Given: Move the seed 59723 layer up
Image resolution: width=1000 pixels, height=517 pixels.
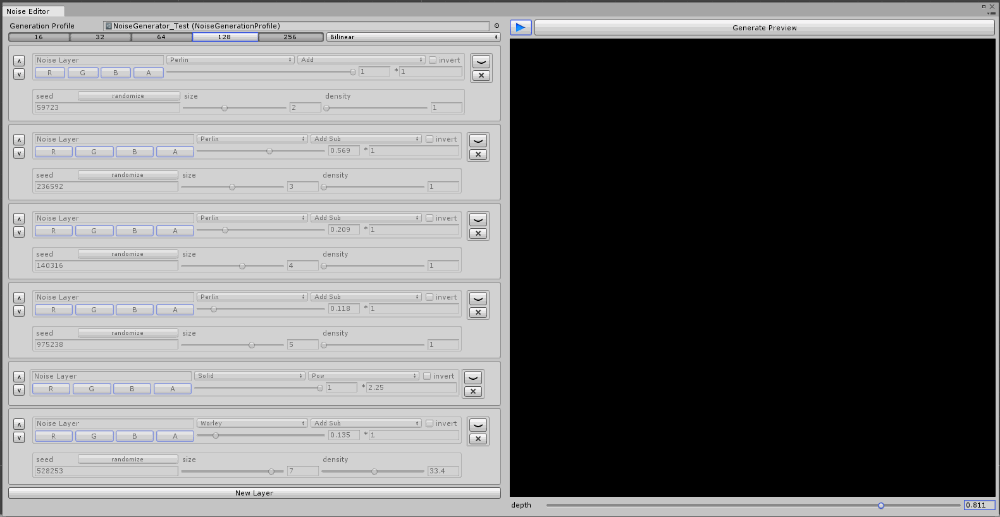Looking at the screenshot, I should tap(19, 61).
